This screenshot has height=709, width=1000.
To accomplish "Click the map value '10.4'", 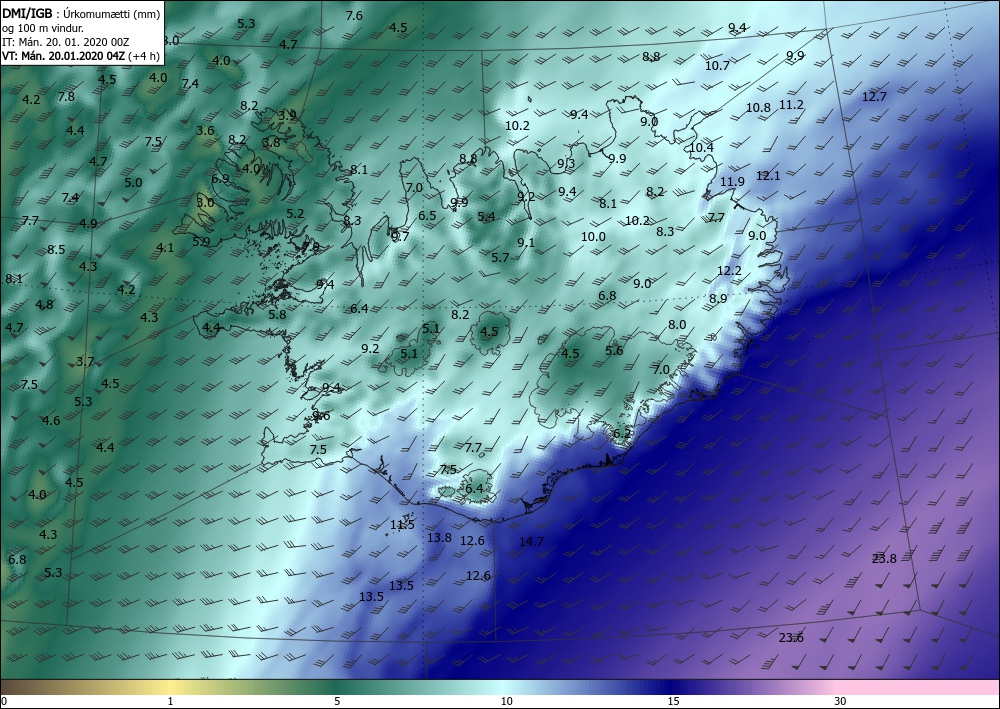I will coord(702,147).
